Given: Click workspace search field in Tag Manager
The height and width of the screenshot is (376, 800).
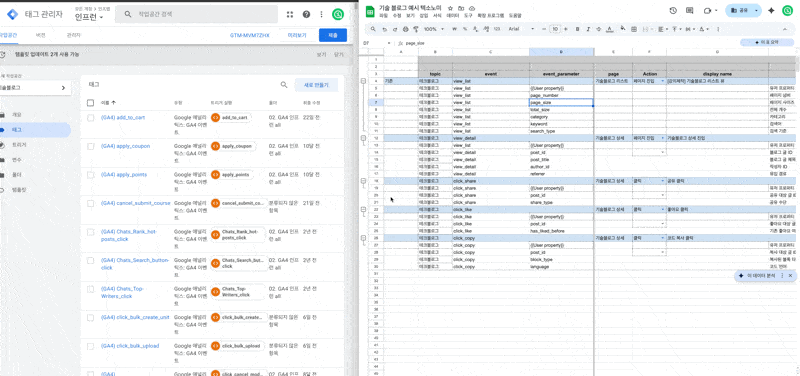Looking at the screenshot, I should coord(196,14).
